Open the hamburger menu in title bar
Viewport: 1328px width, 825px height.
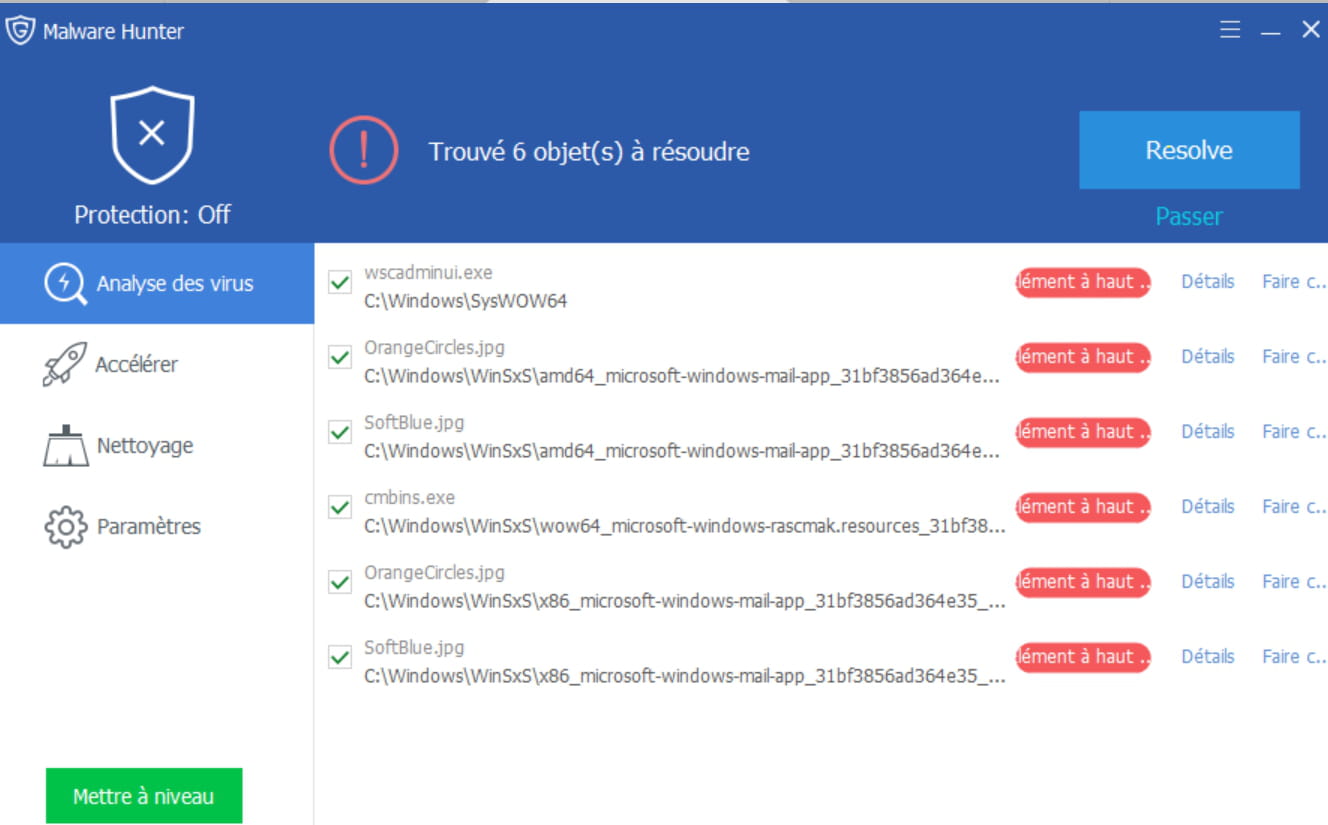[x=1230, y=30]
